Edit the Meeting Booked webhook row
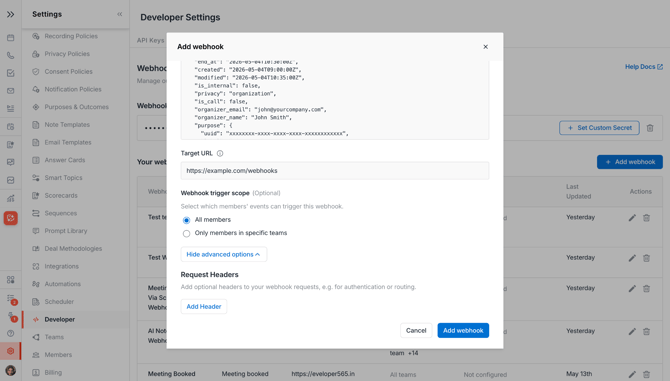This screenshot has width=670, height=381. (632, 374)
